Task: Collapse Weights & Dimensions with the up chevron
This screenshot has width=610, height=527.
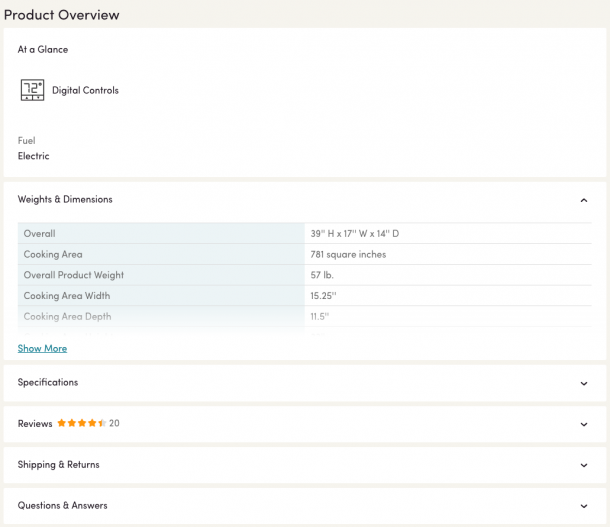Action: tap(584, 200)
